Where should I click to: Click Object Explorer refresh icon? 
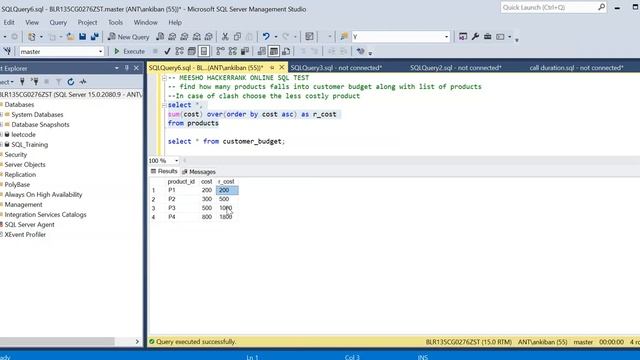click(x=71, y=82)
